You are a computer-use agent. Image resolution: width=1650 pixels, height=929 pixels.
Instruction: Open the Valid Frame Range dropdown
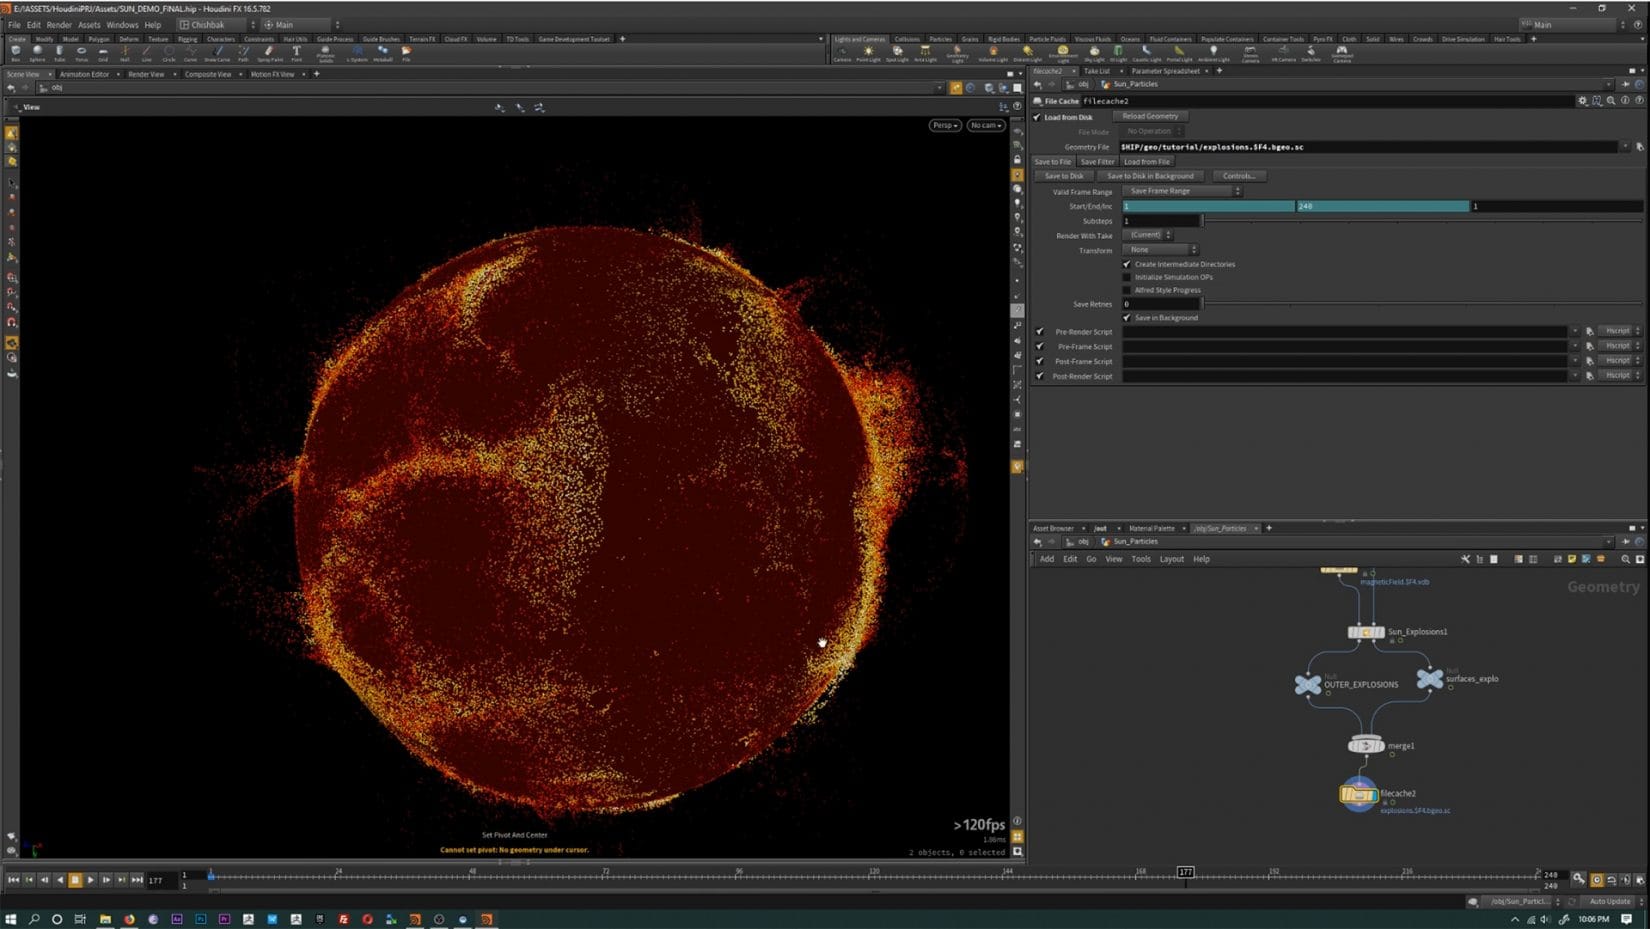coord(1183,191)
